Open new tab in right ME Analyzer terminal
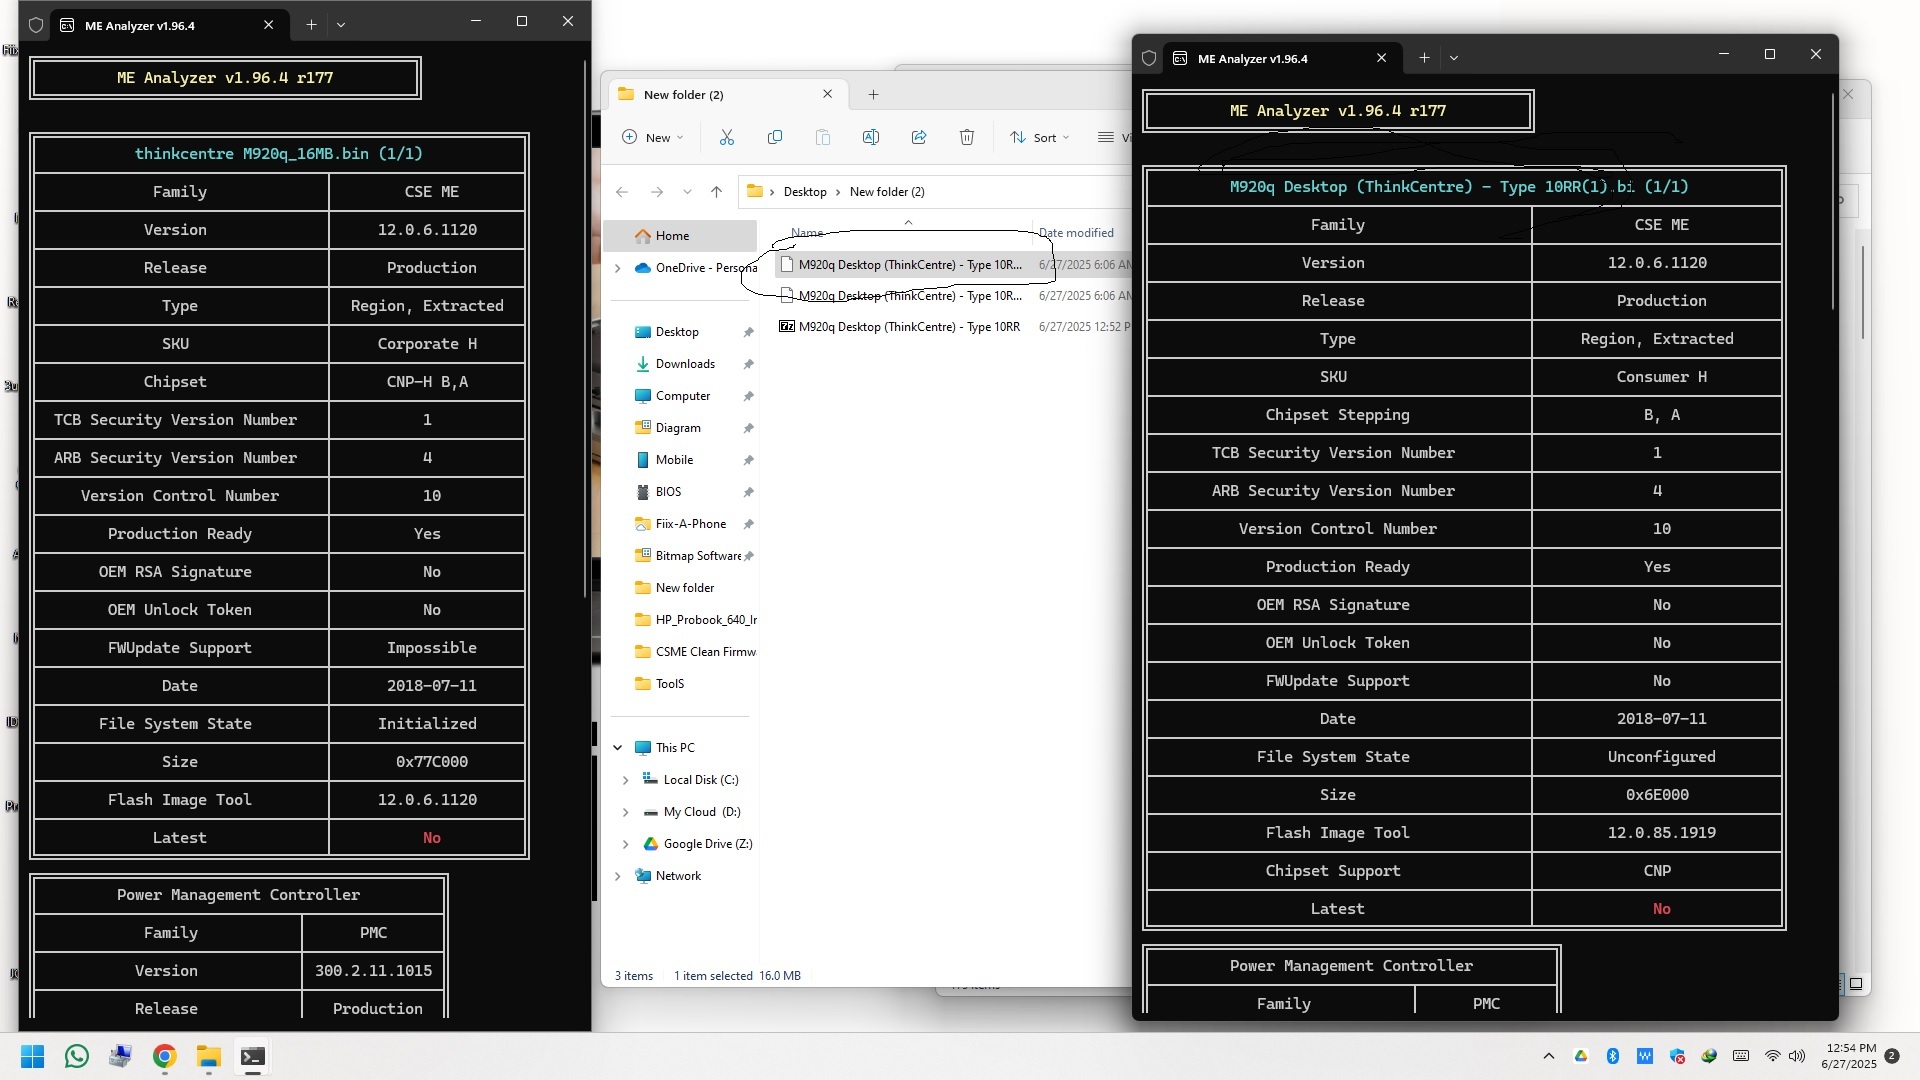The height and width of the screenshot is (1080, 1920). click(1424, 58)
